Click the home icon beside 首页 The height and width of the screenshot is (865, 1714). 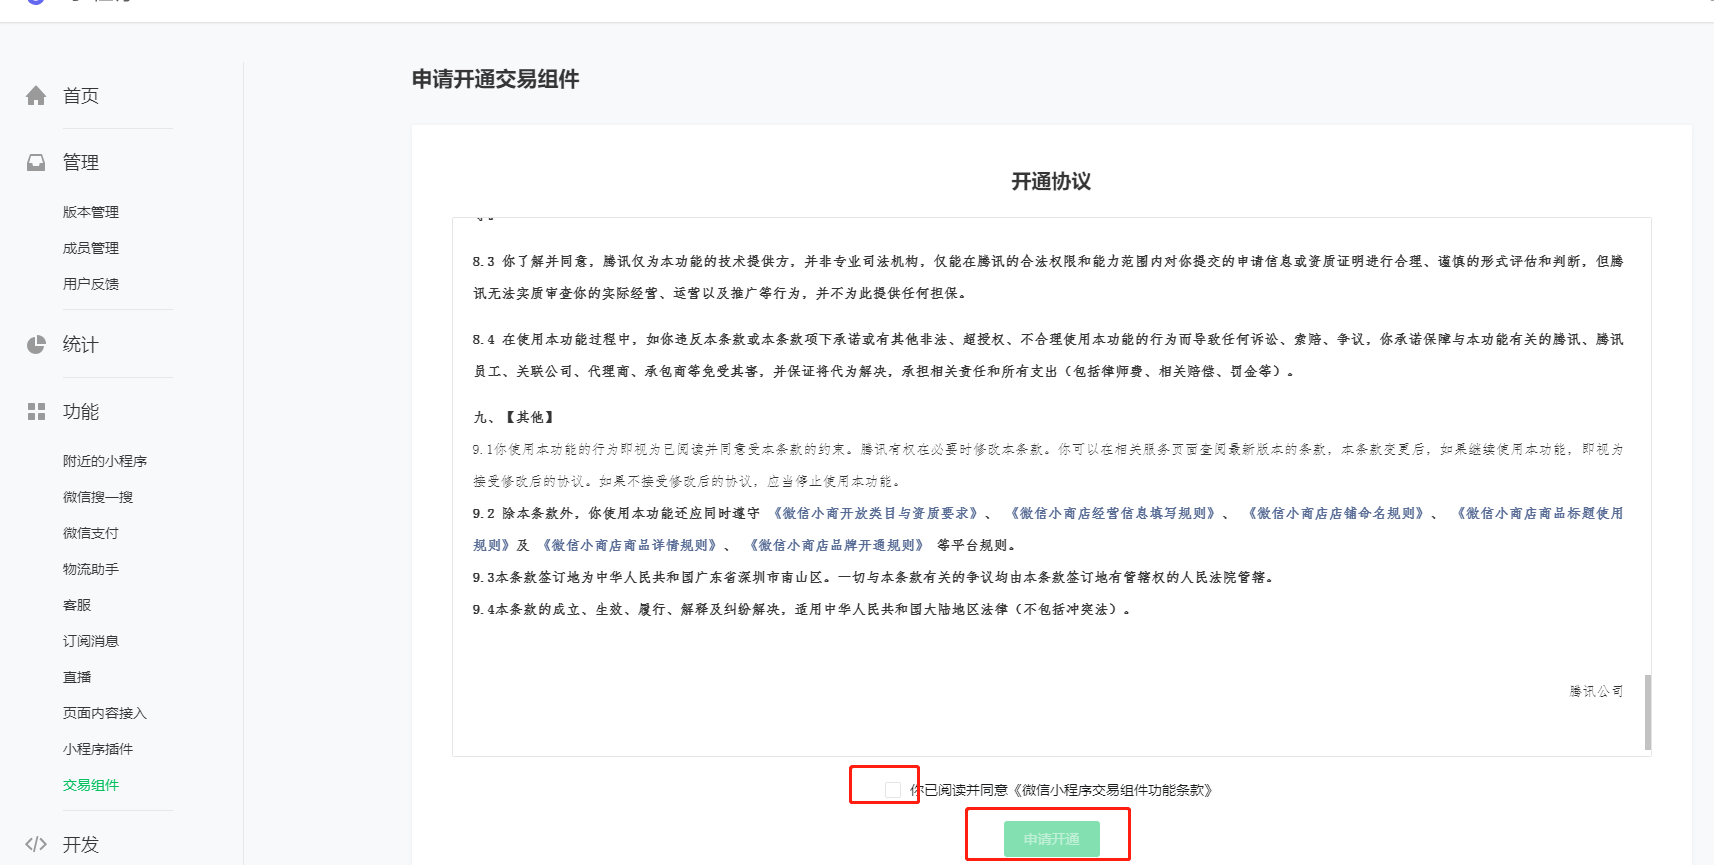[36, 95]
